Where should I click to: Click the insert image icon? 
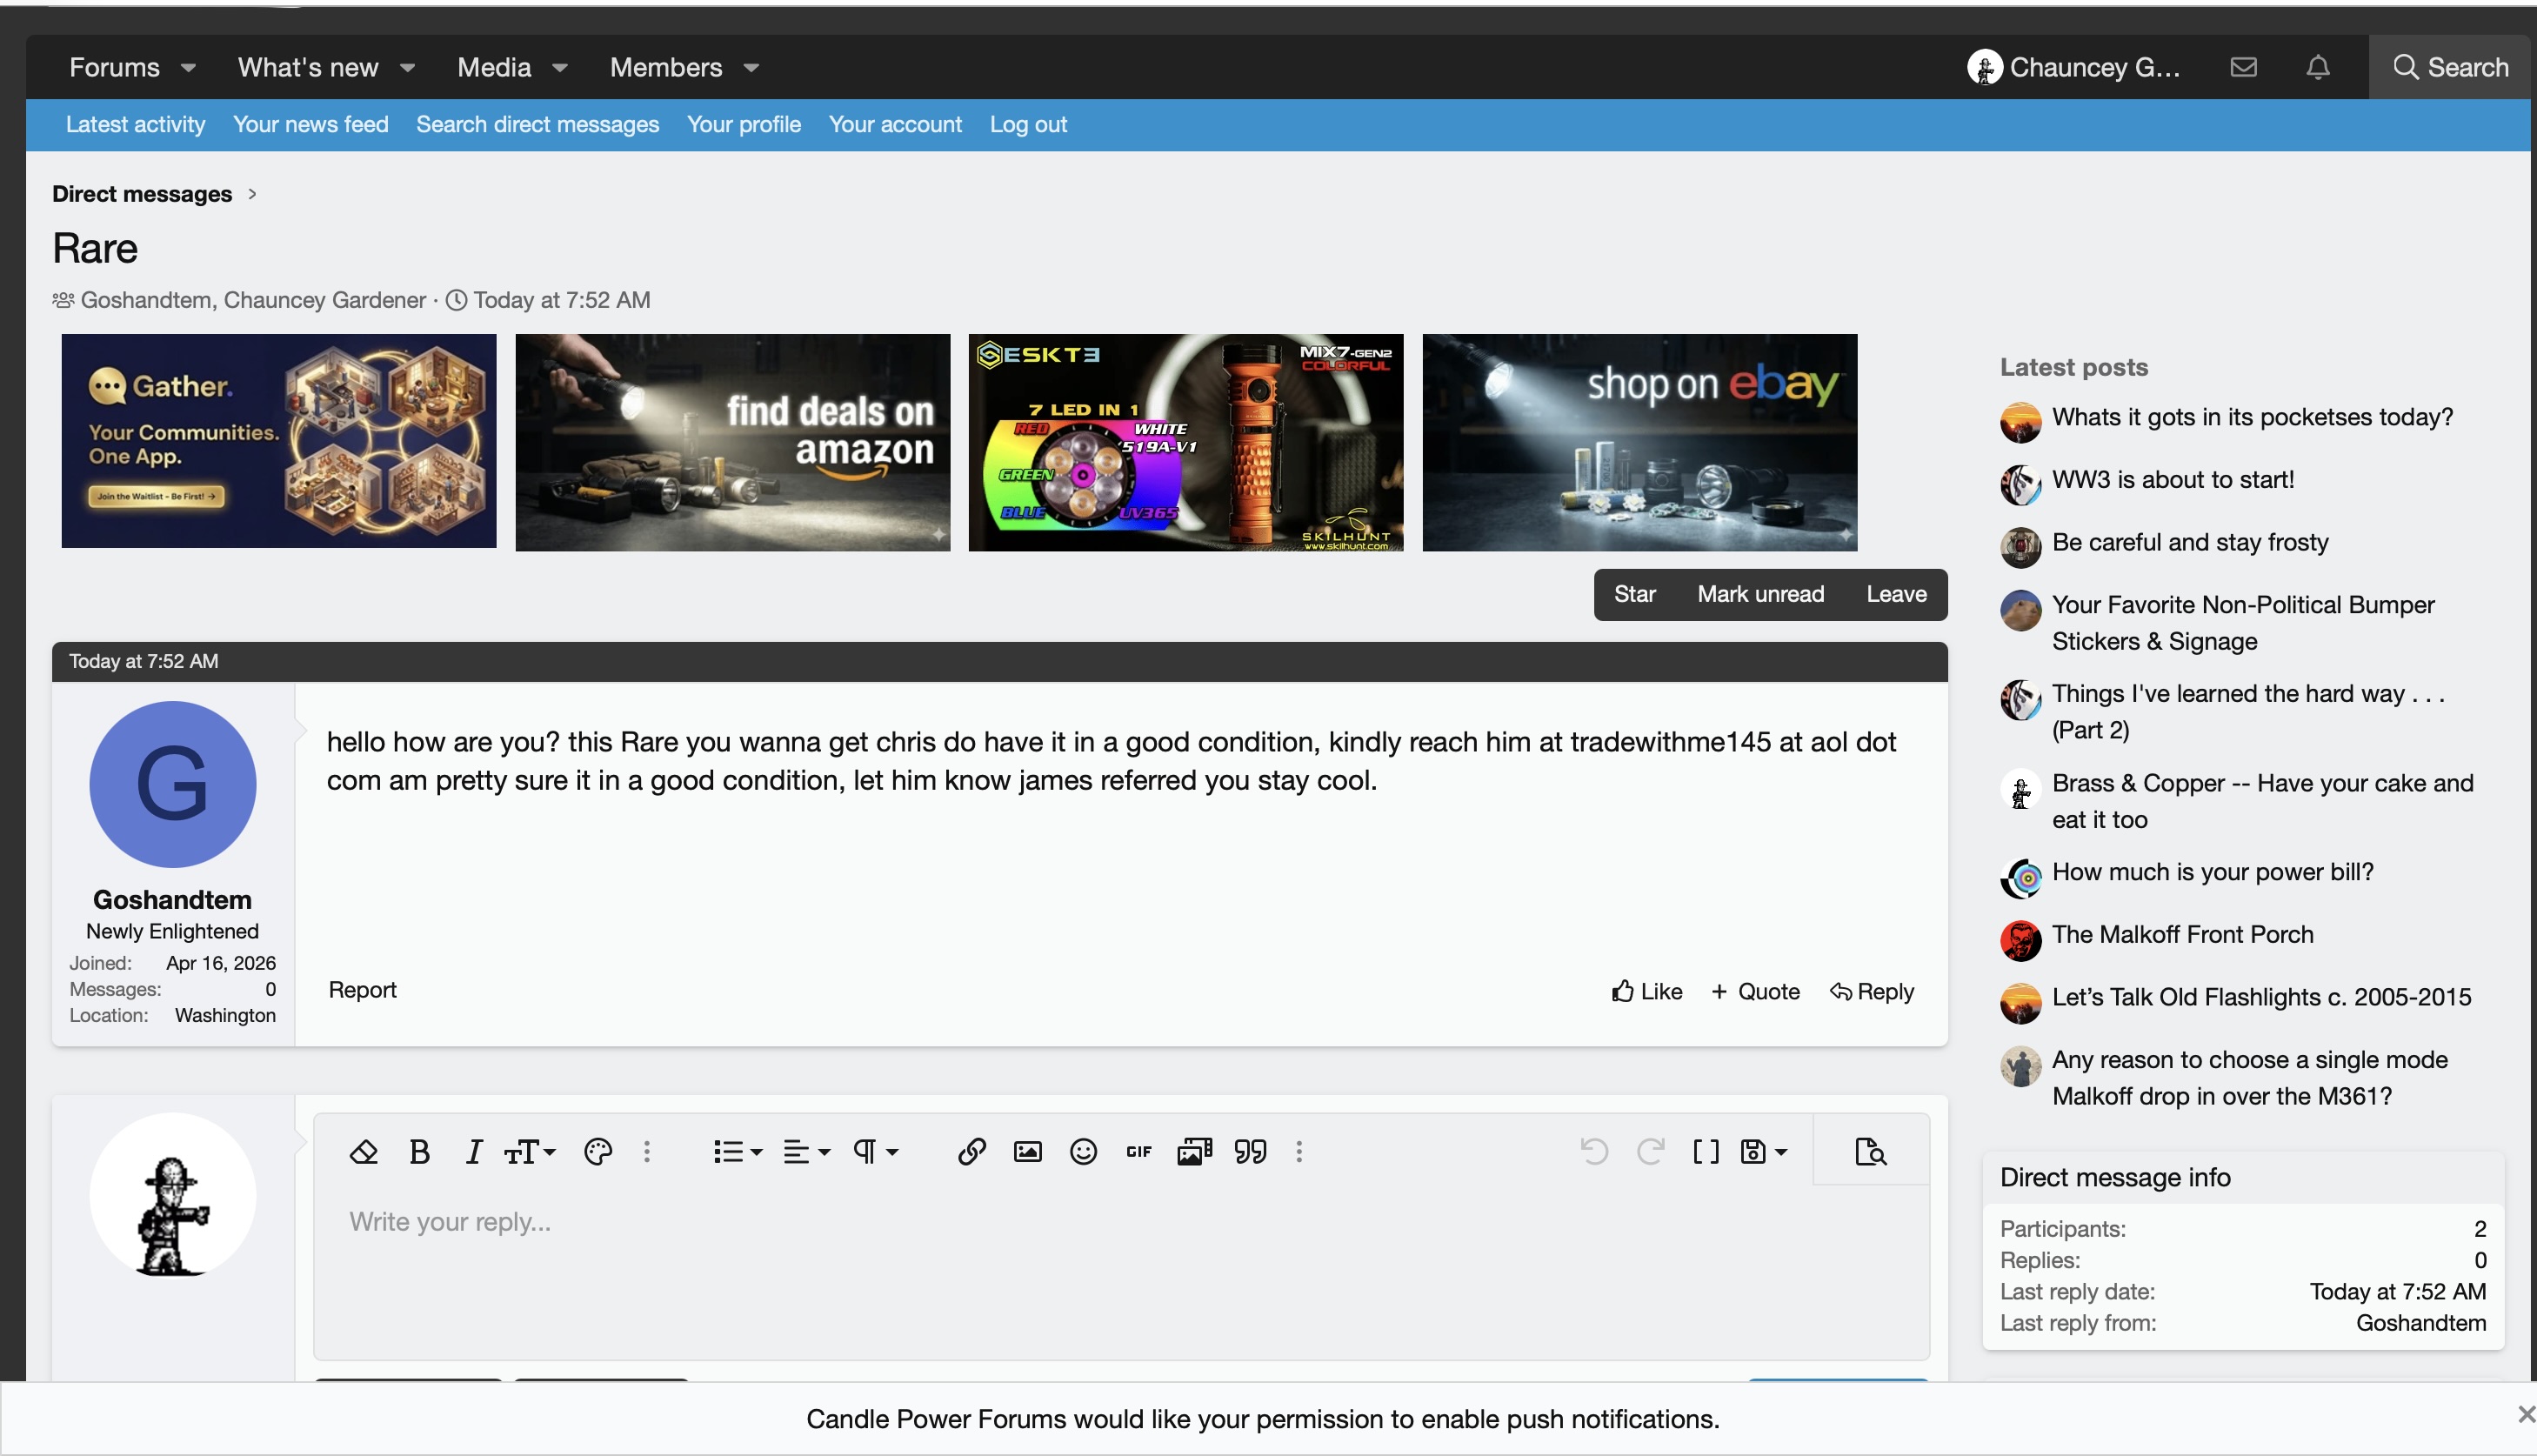[1027, 1152]
